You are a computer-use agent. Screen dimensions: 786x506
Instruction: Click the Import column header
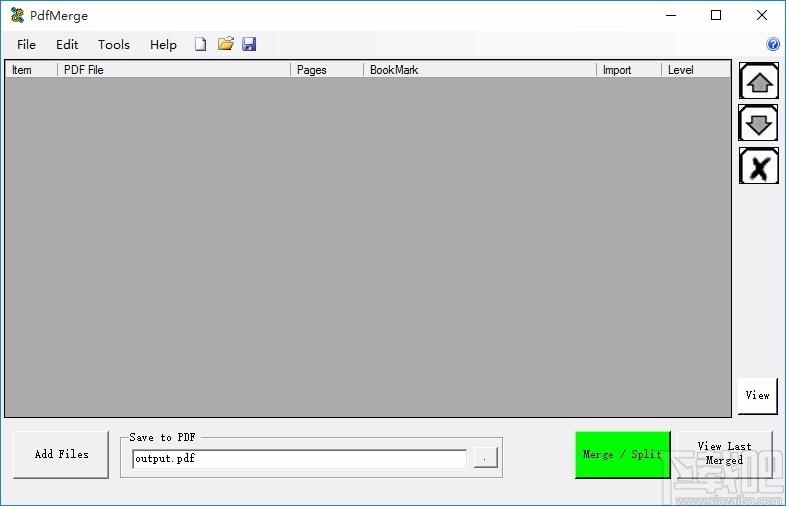(629, 70)
